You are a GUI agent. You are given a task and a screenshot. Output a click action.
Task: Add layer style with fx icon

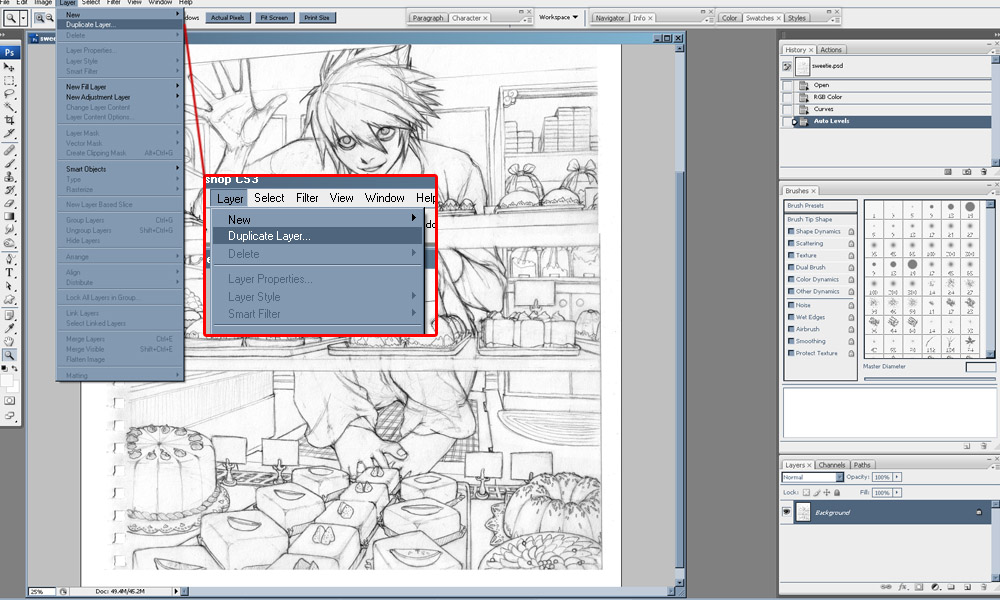(x=903, y=587)
